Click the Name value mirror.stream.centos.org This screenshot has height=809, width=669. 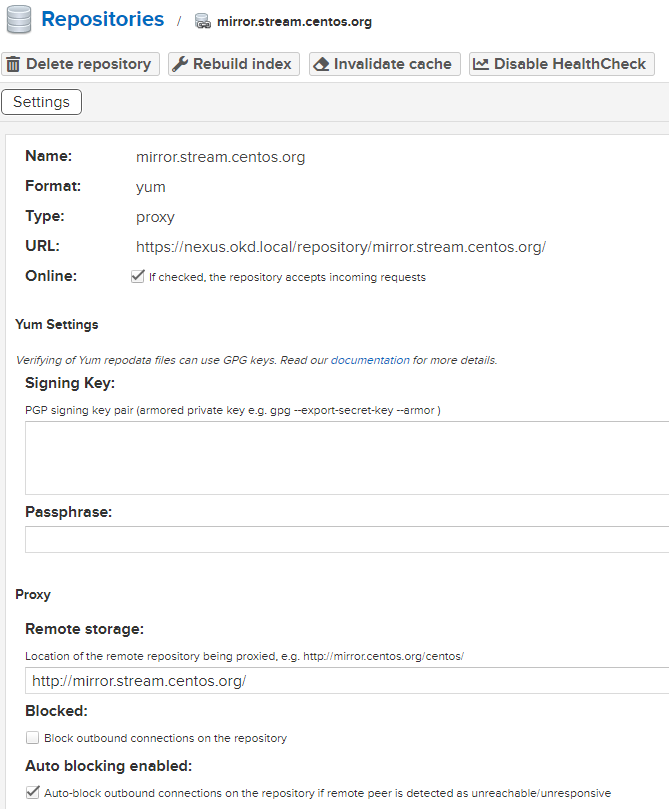coord(221,157)
